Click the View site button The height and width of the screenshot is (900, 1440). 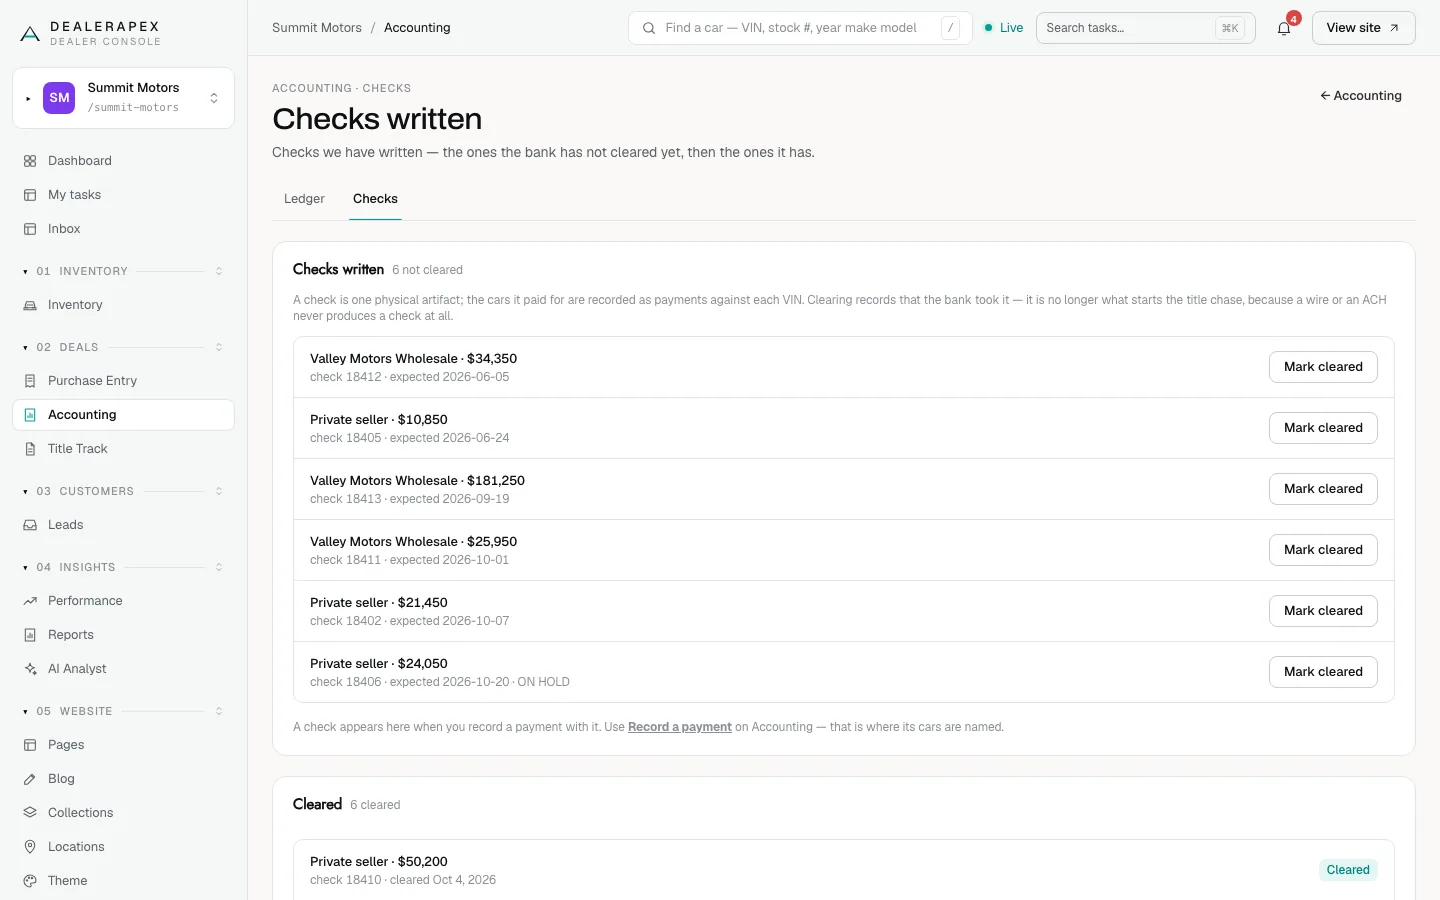coord(1363,28)
